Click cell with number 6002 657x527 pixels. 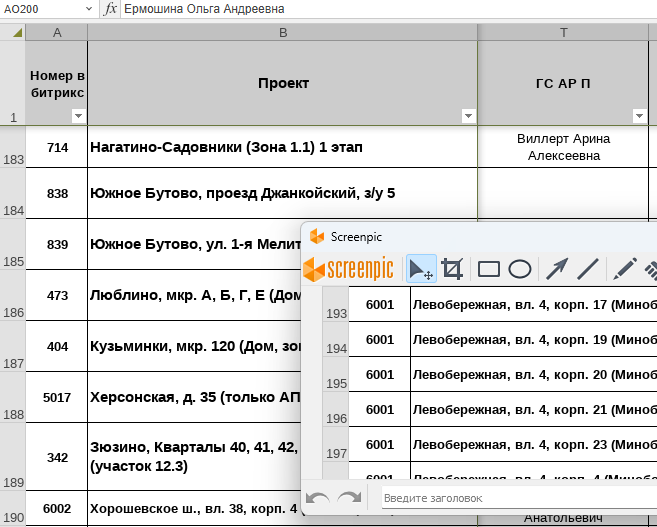coord(57,509)
